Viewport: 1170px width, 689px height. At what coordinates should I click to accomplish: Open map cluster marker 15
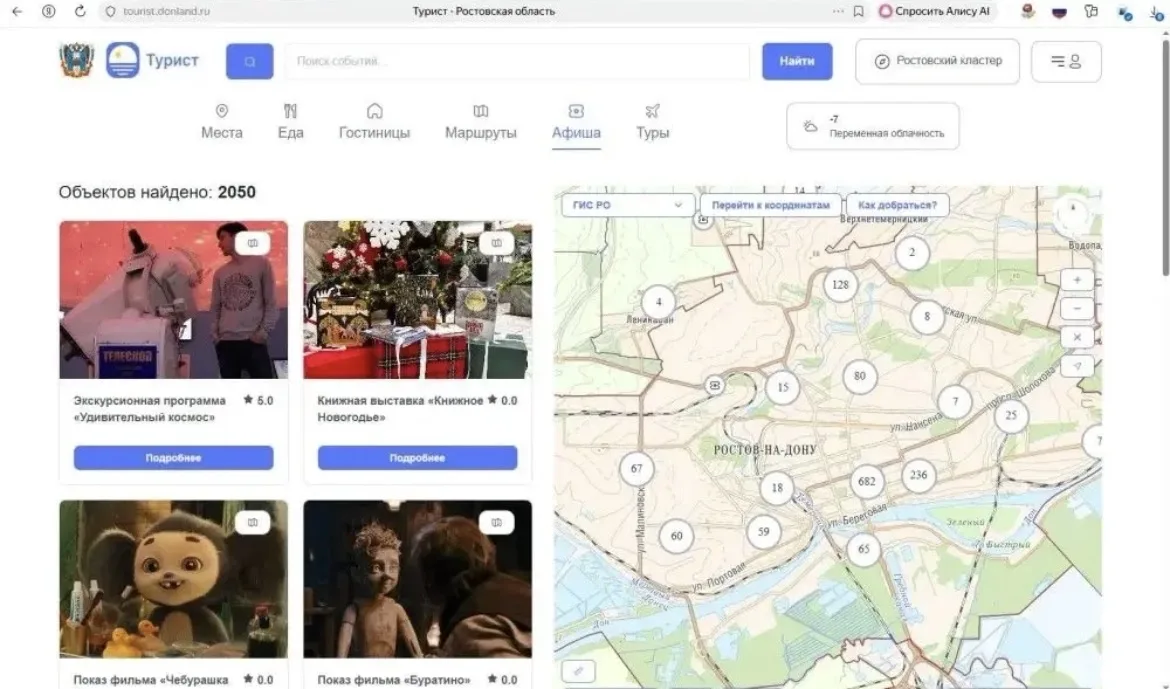point(783,387)
